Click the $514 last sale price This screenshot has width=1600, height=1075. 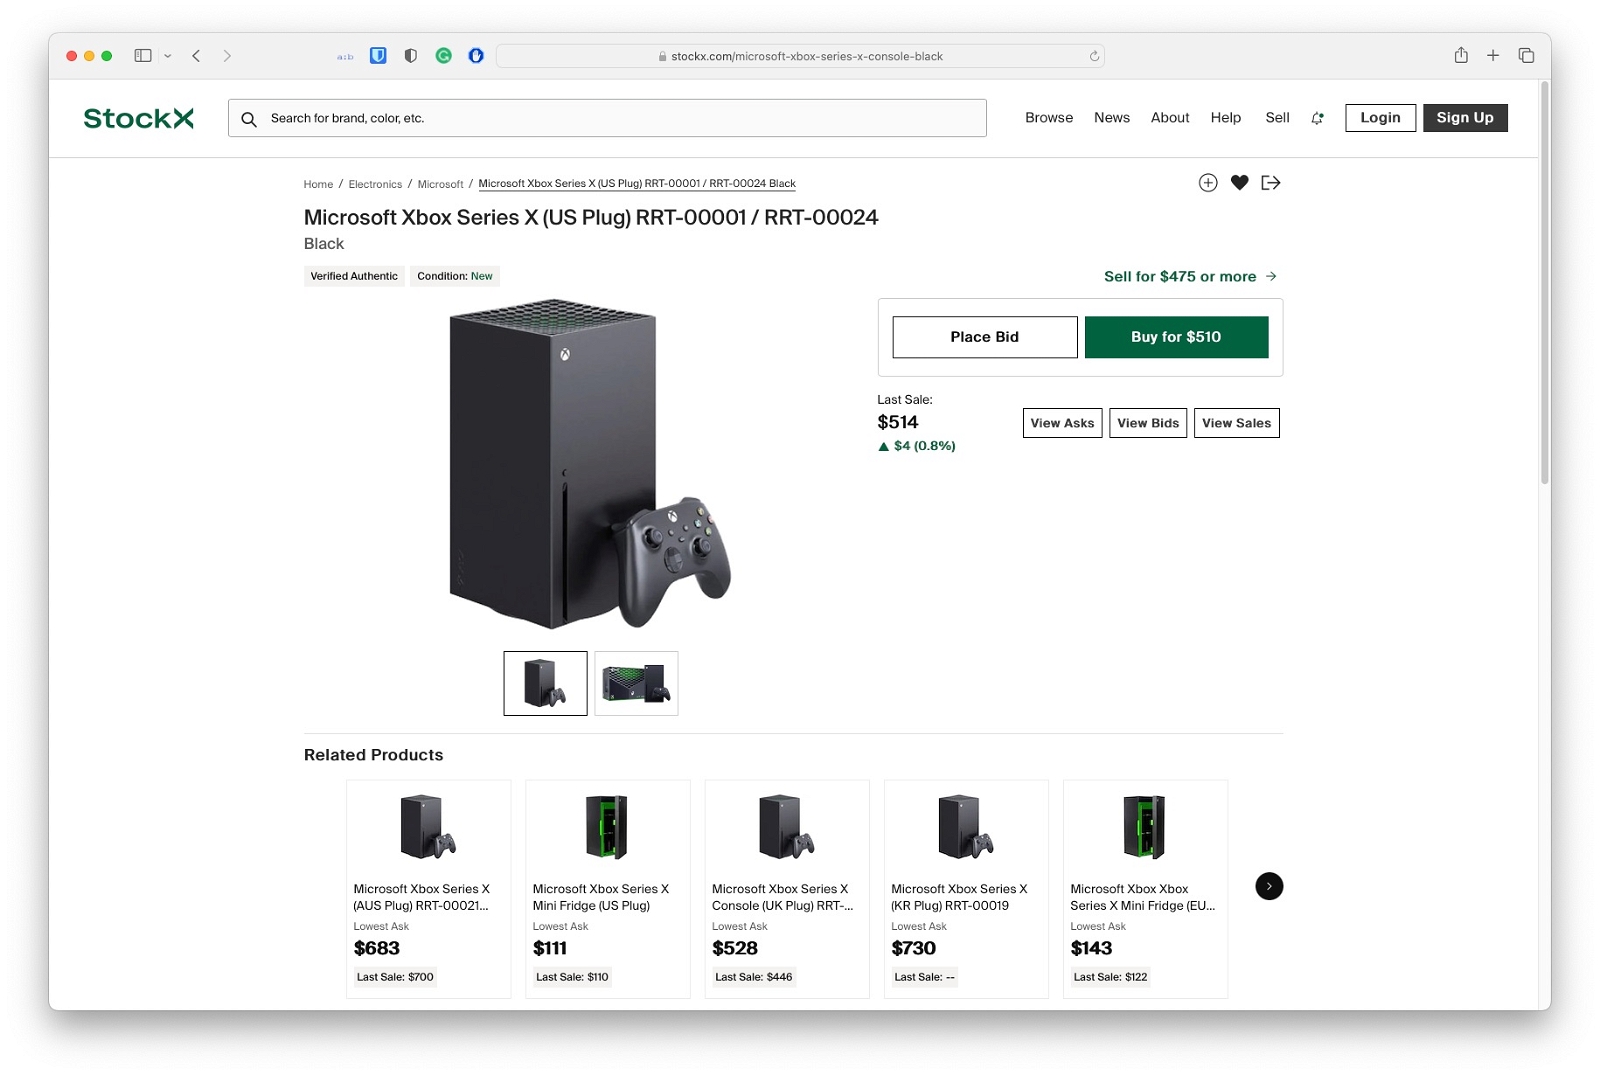pos(897,422)
